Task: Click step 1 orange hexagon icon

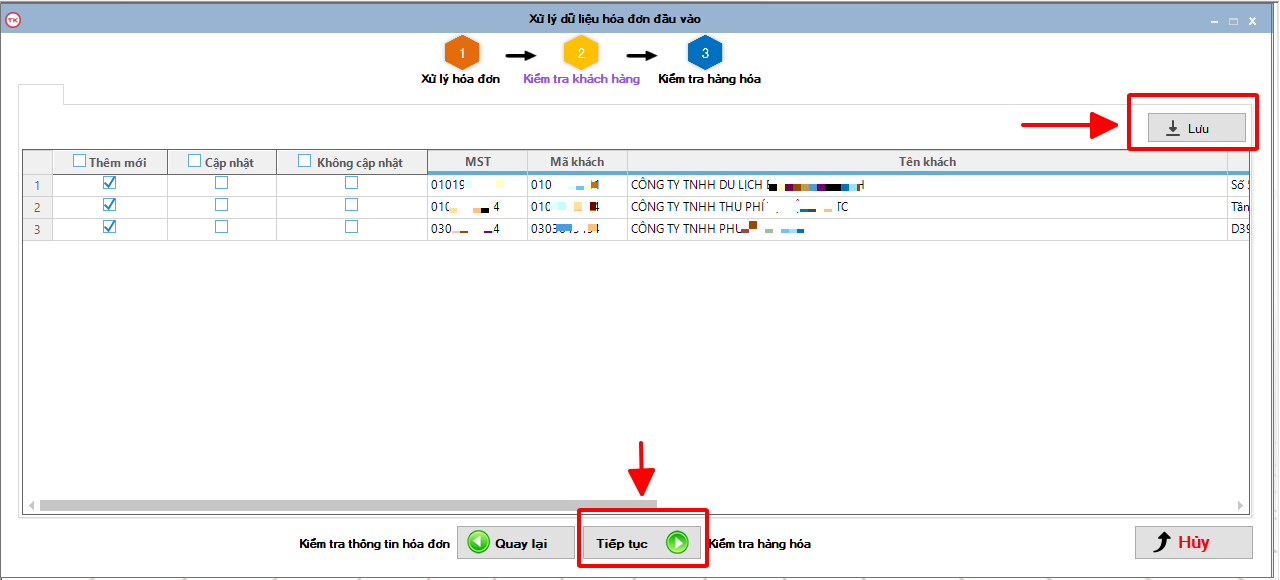Action: click(461, 53)
